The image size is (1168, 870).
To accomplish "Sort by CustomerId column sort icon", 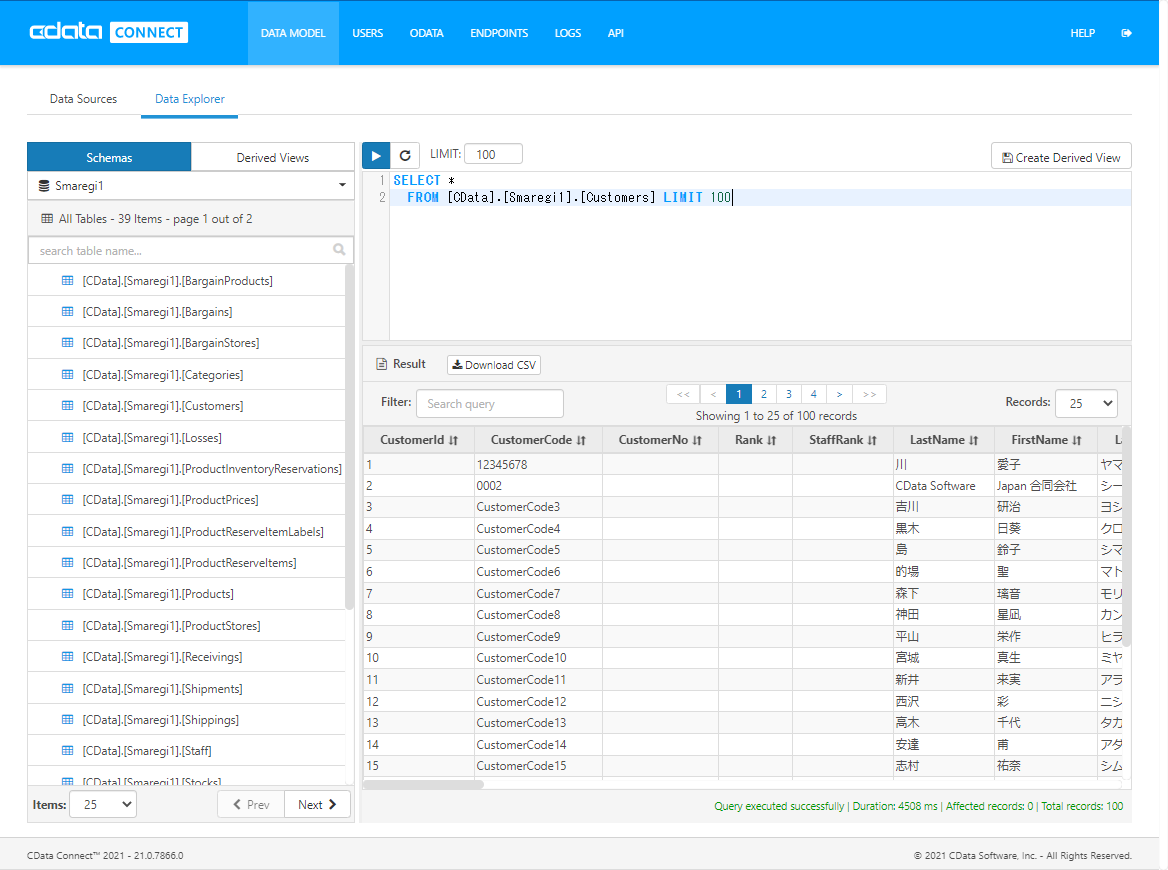I will click(454, 440).
